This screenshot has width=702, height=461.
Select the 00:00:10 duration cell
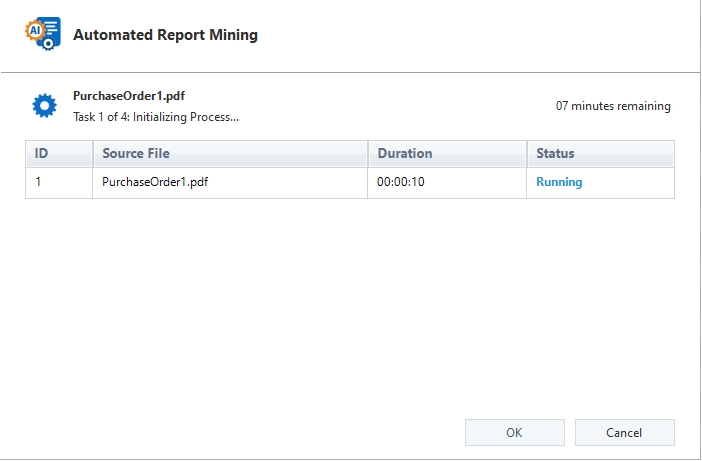[x=400, y=182]
